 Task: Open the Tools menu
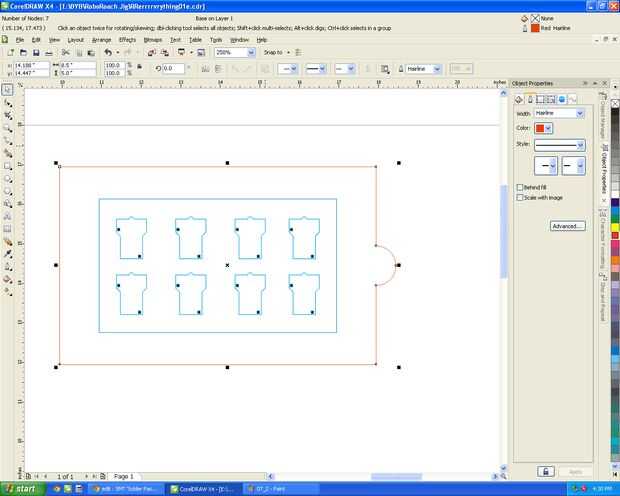click(216, 40)
